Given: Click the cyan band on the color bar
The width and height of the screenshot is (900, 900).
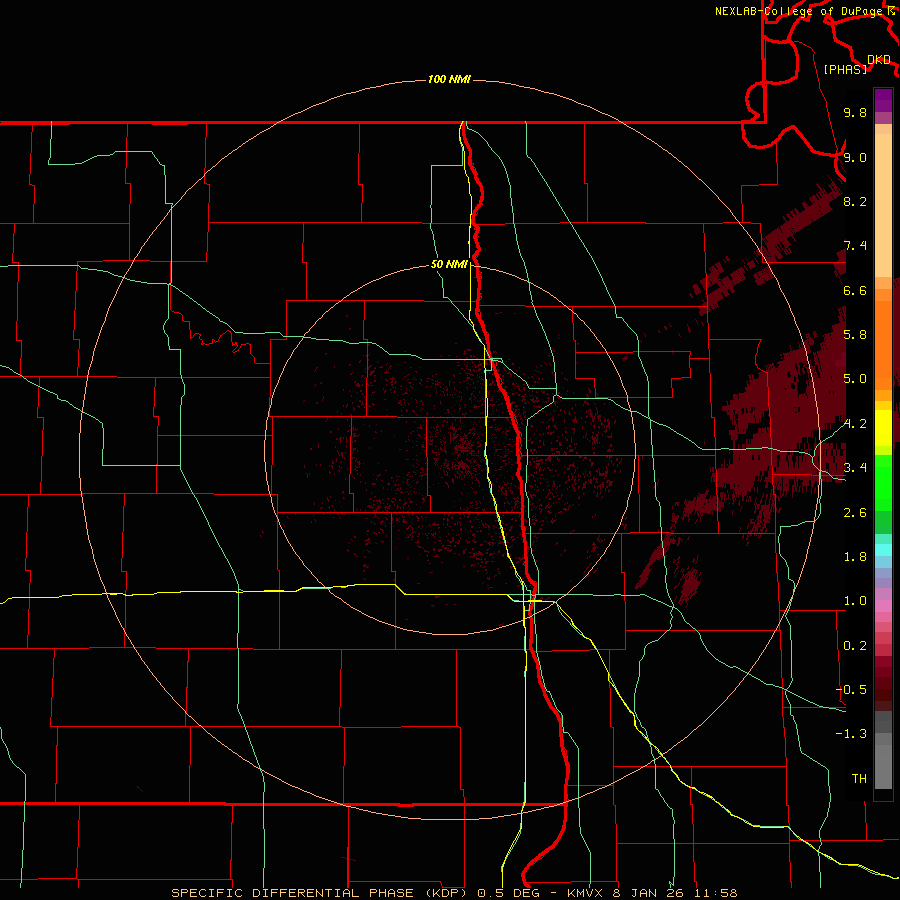Looking at the screenshot, I should coord(883,550).
